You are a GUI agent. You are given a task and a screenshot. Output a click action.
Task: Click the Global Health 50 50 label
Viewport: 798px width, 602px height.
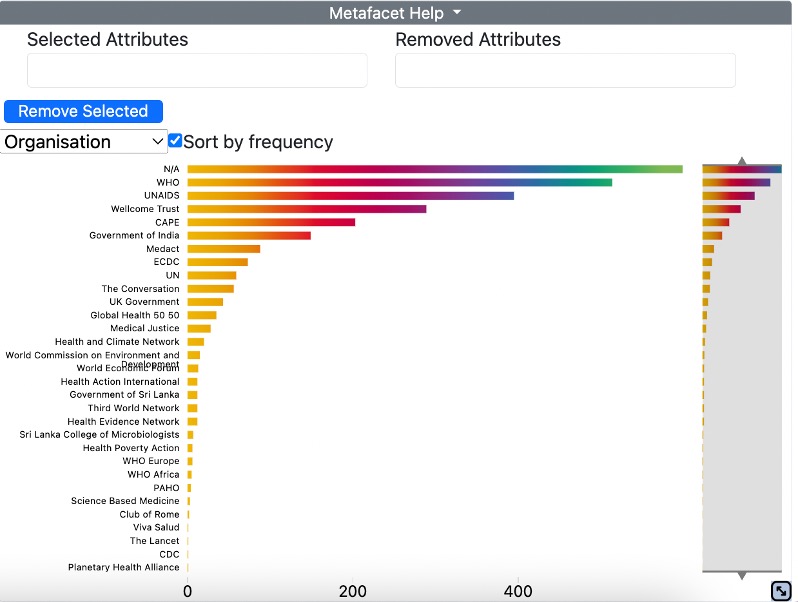135,315
